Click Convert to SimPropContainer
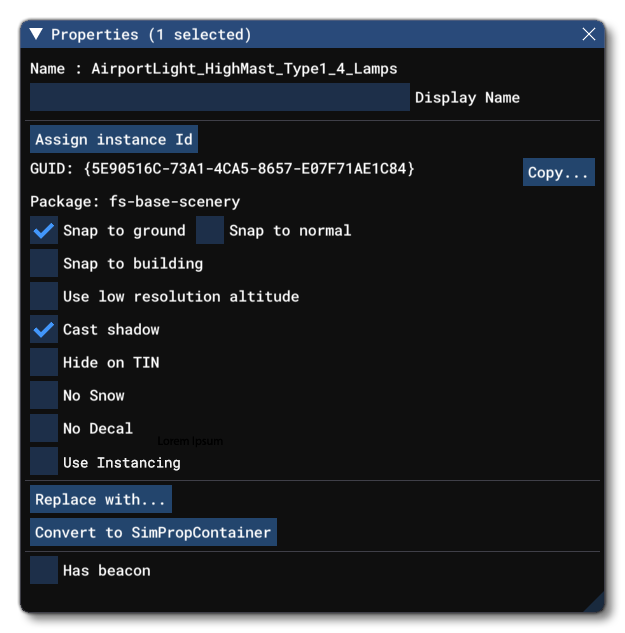 point(153,532)
